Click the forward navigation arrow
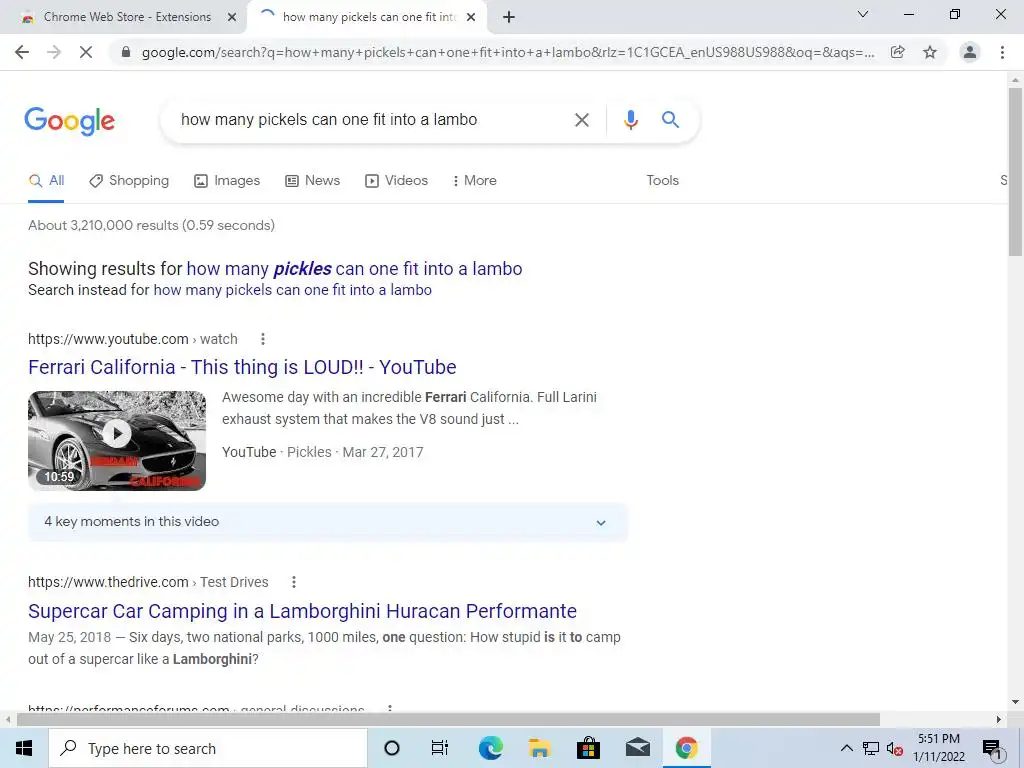 point(54,52)
